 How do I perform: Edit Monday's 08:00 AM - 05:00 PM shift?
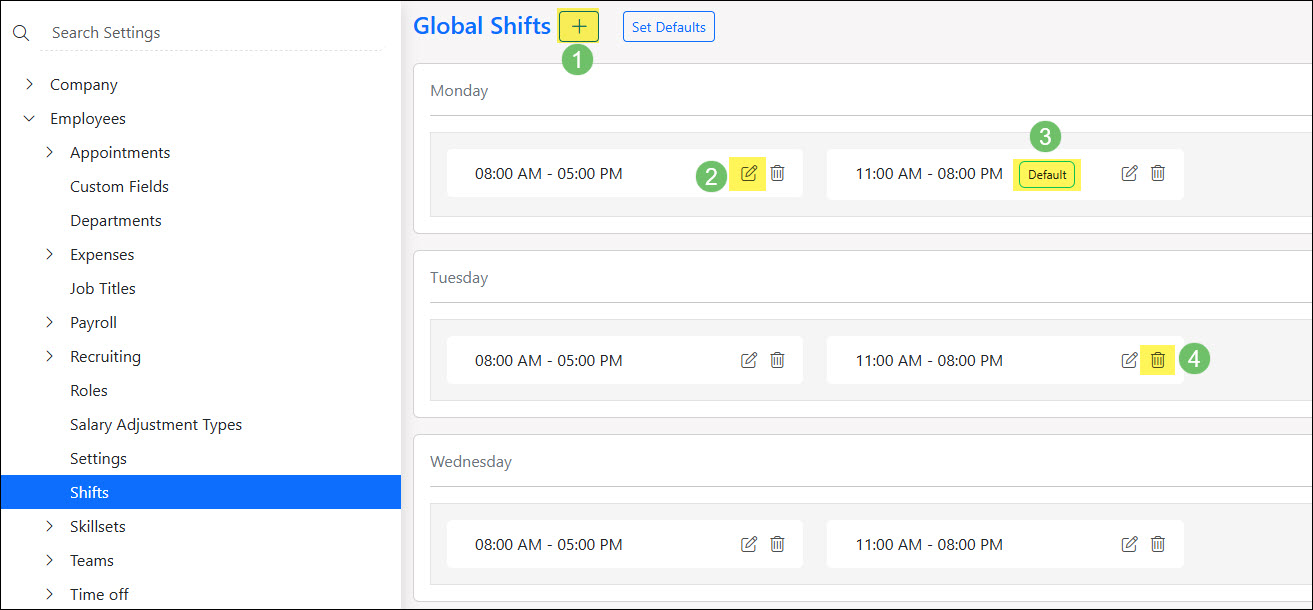749,174
